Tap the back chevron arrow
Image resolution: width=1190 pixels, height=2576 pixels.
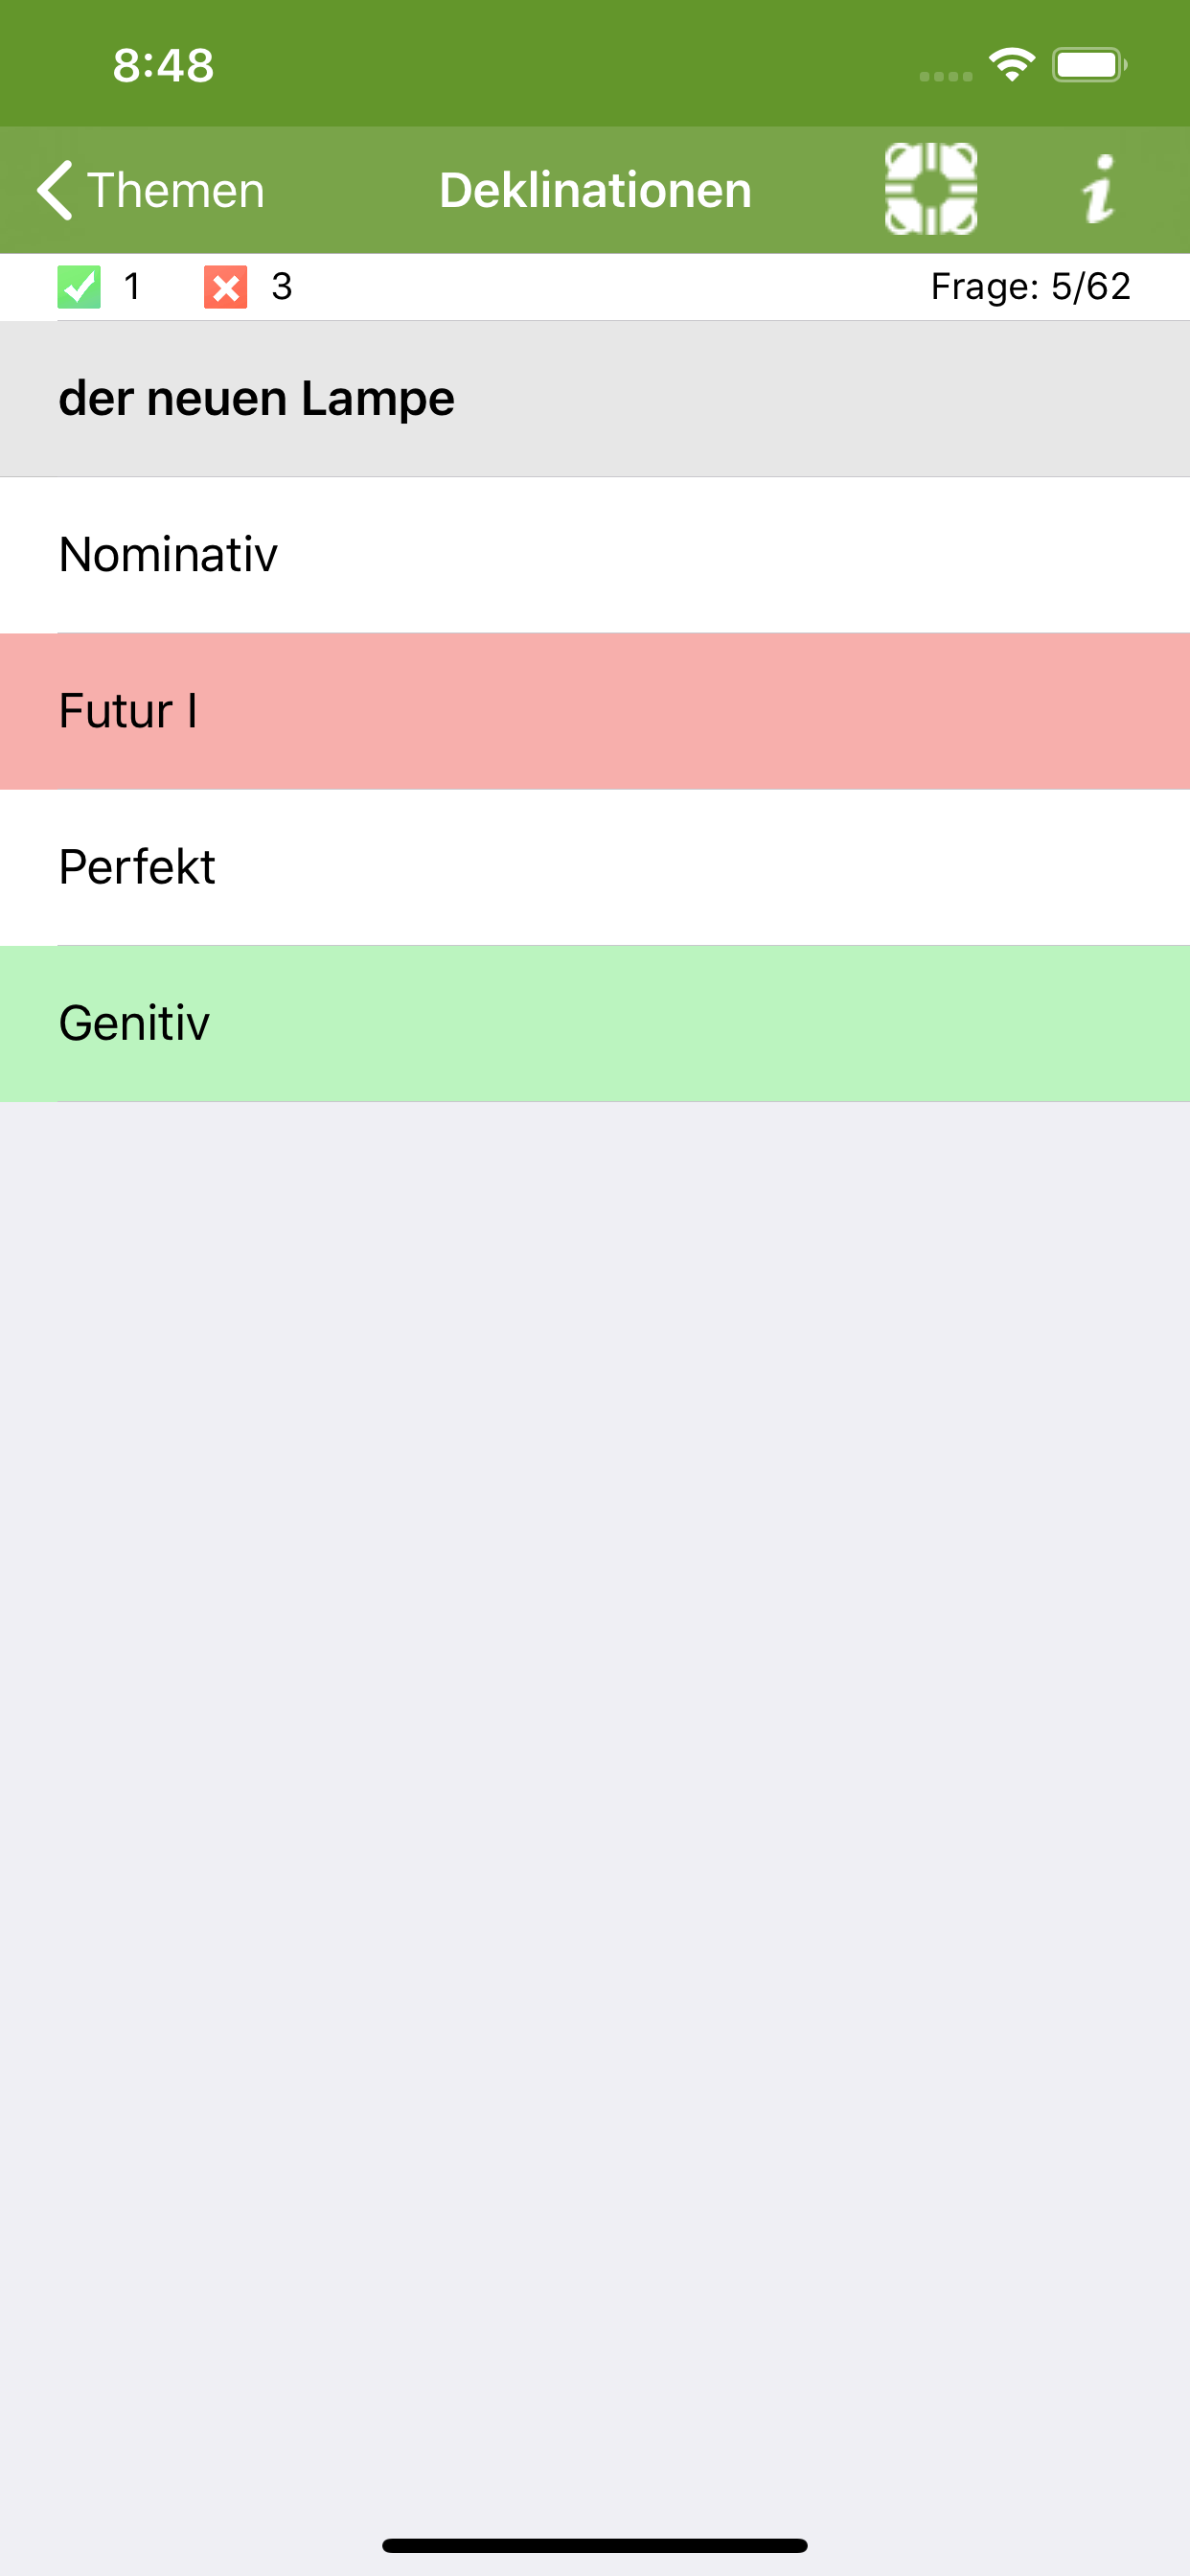pos(56,190)
